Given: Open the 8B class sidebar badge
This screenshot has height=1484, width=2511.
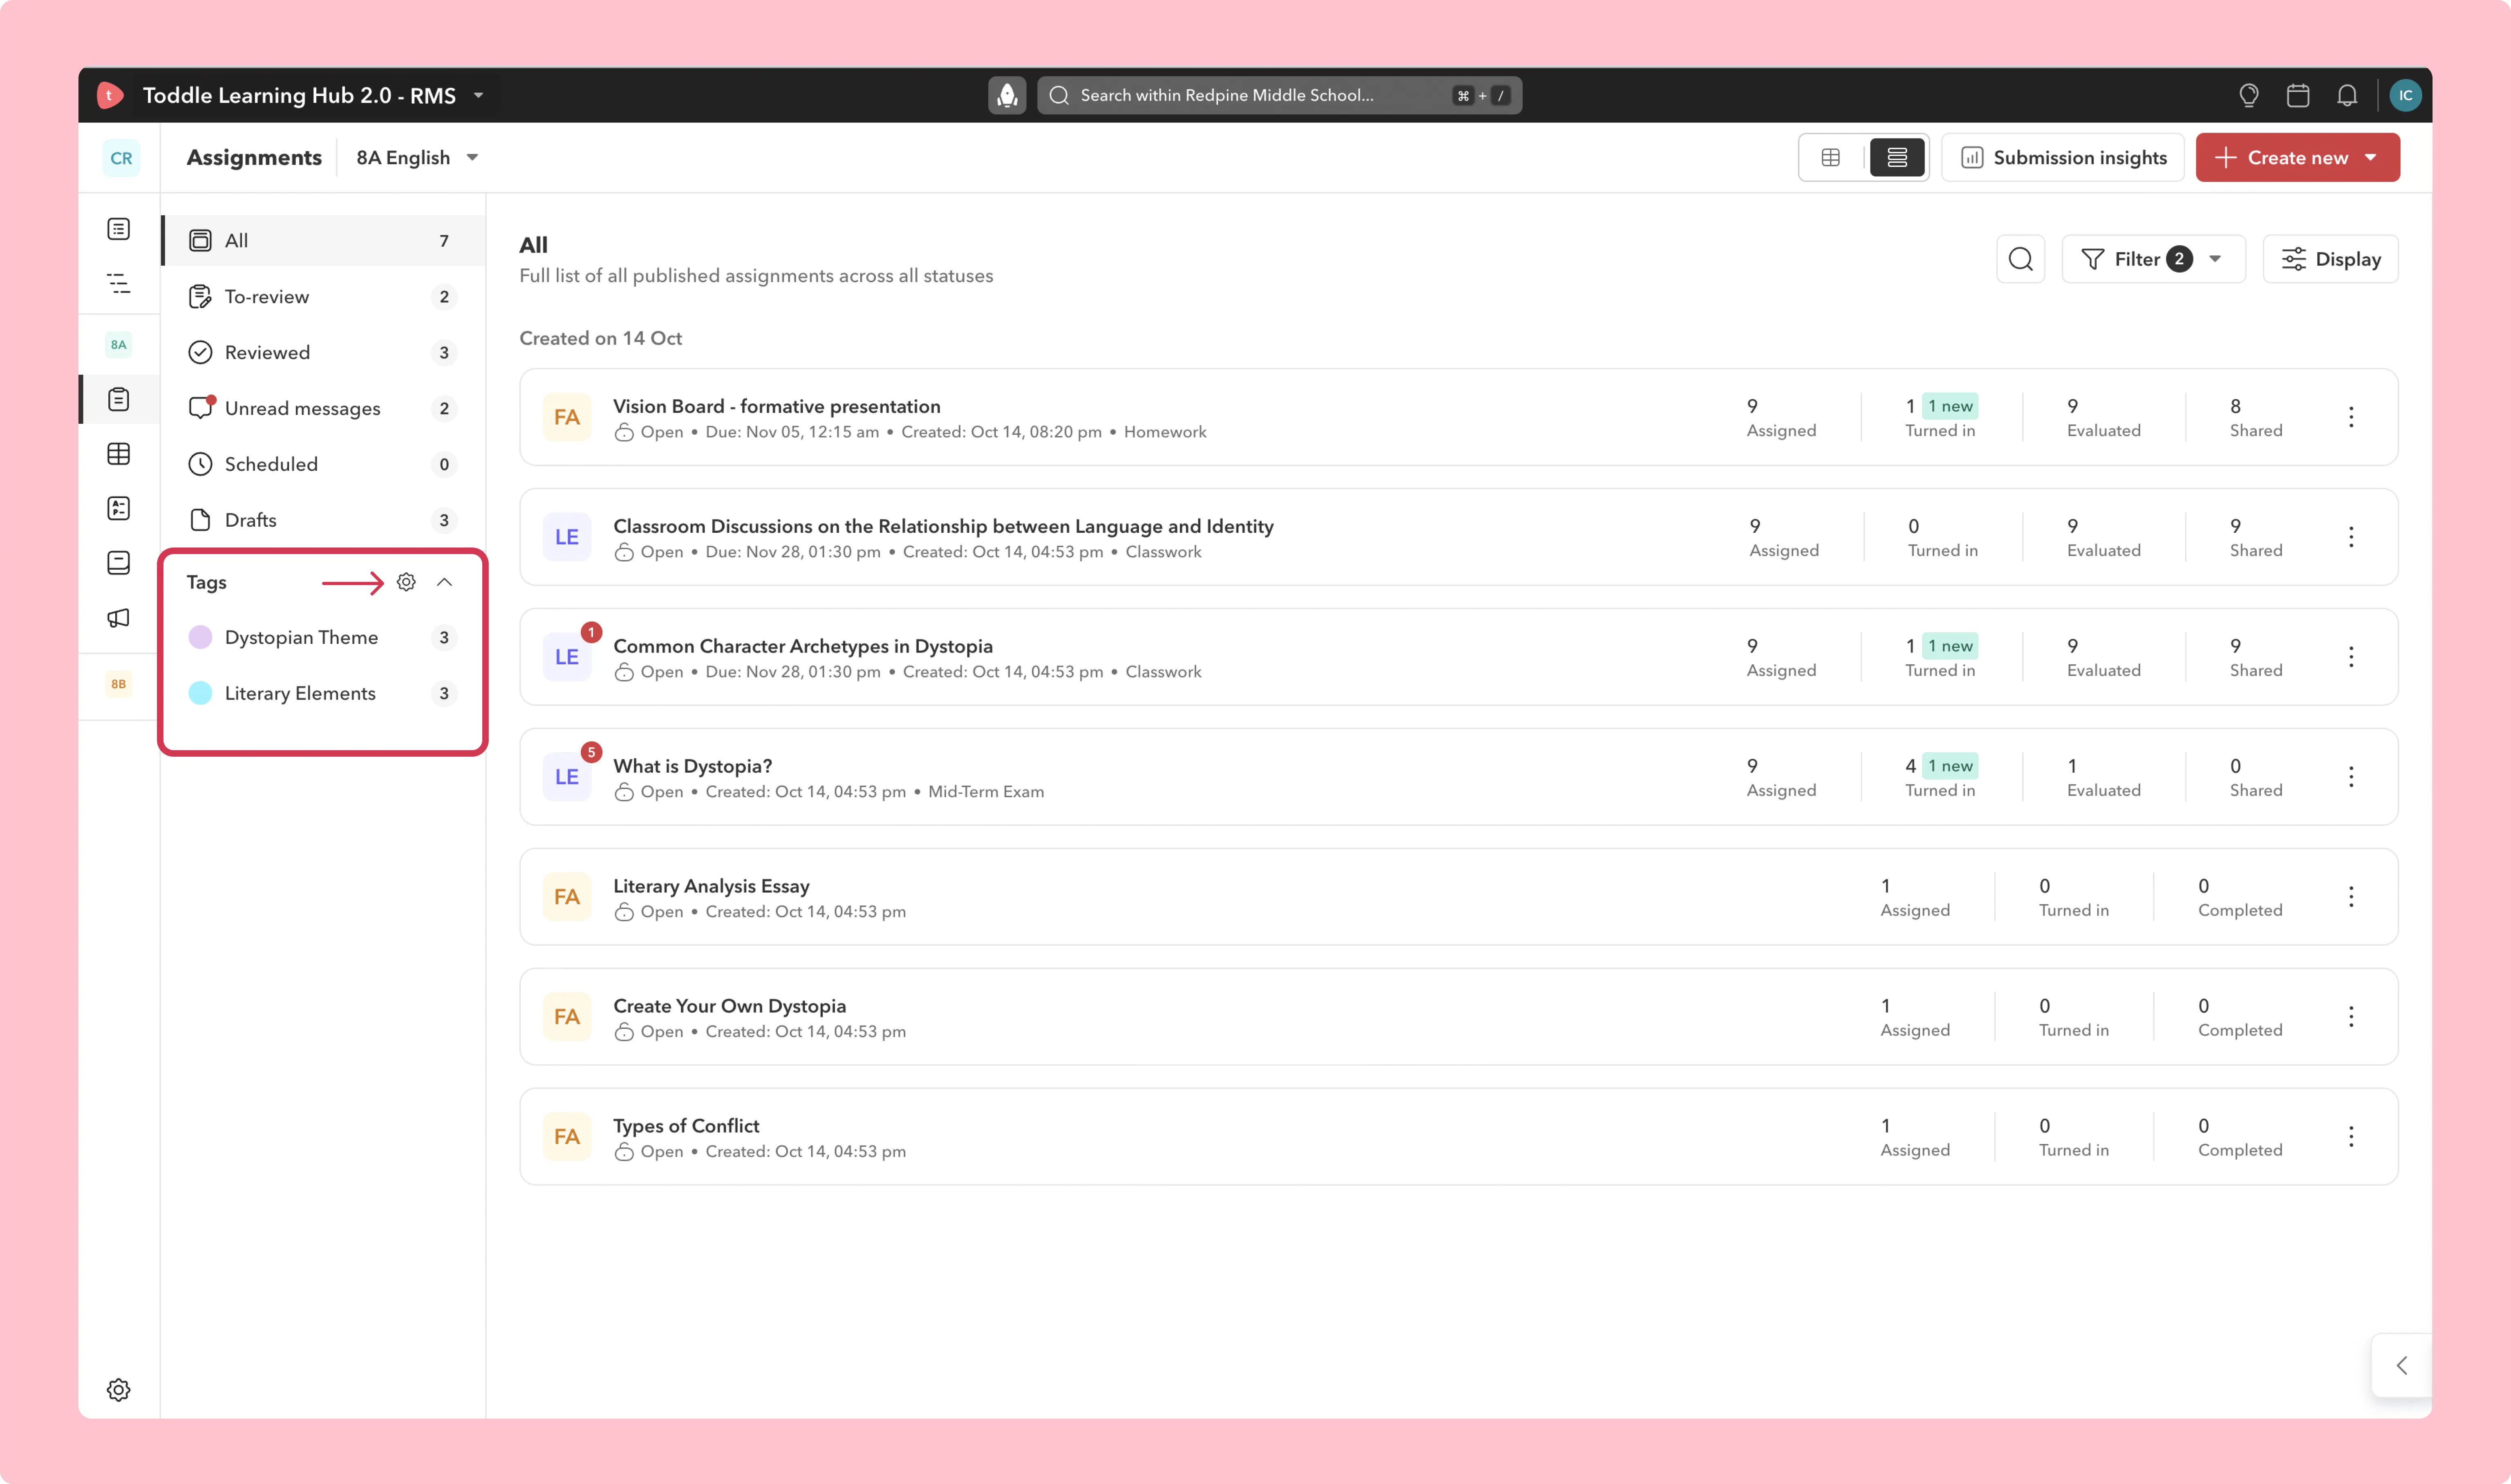Looking at the screenshot, I should [x=119, y=684].
